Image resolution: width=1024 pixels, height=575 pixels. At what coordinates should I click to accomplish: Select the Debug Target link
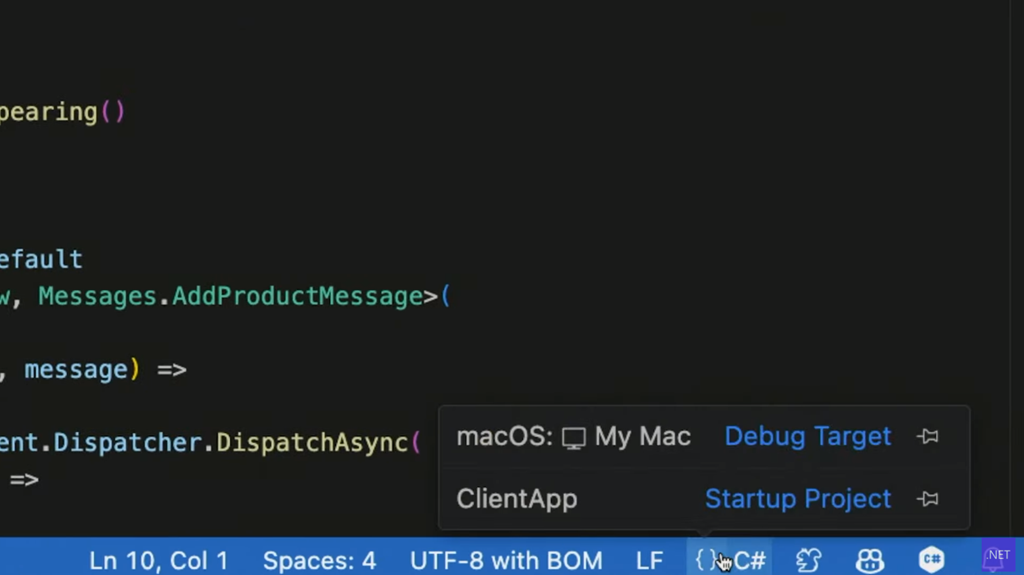(807, 437)
